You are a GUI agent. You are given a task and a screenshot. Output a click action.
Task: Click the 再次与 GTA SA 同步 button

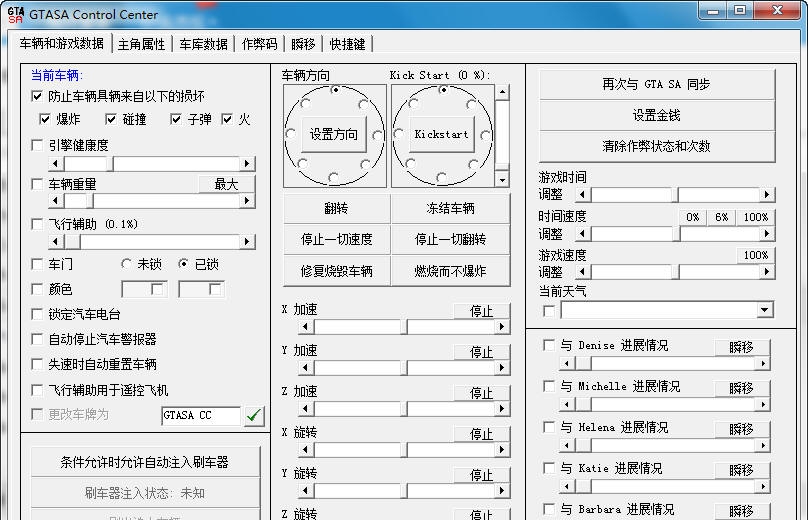point(656,84)
